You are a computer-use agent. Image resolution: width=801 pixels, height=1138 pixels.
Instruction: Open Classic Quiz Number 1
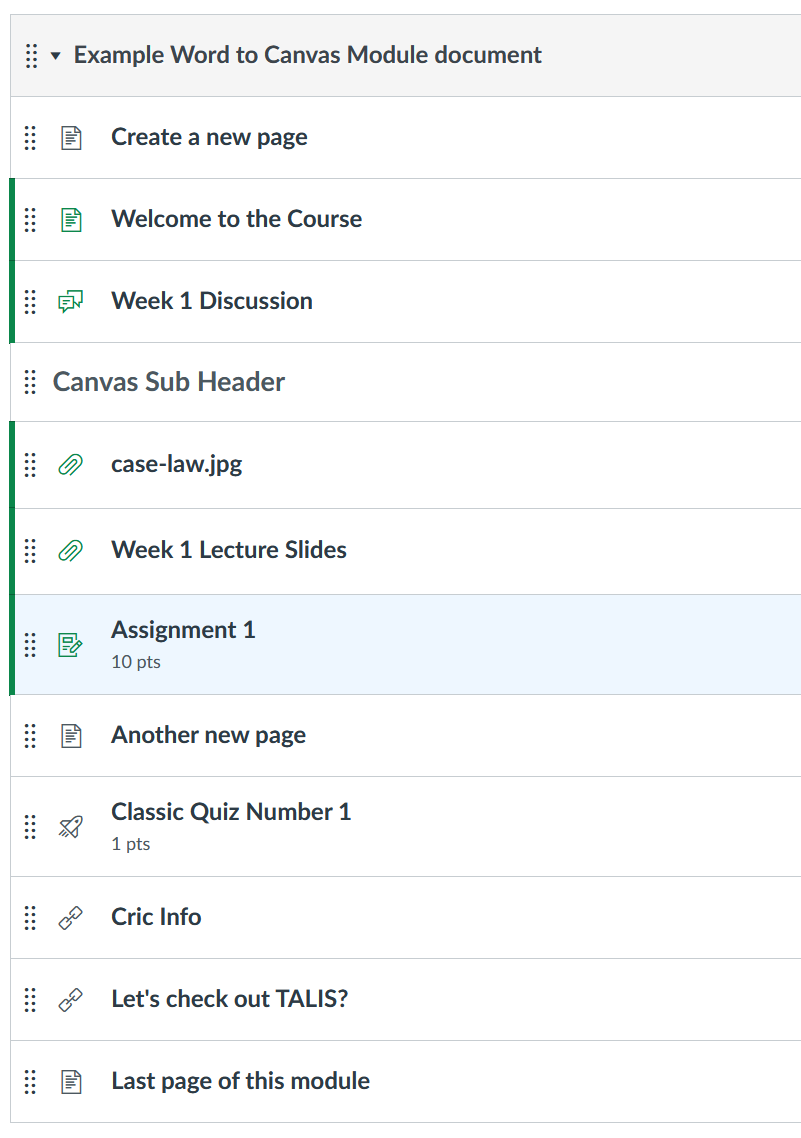(231, 812)
